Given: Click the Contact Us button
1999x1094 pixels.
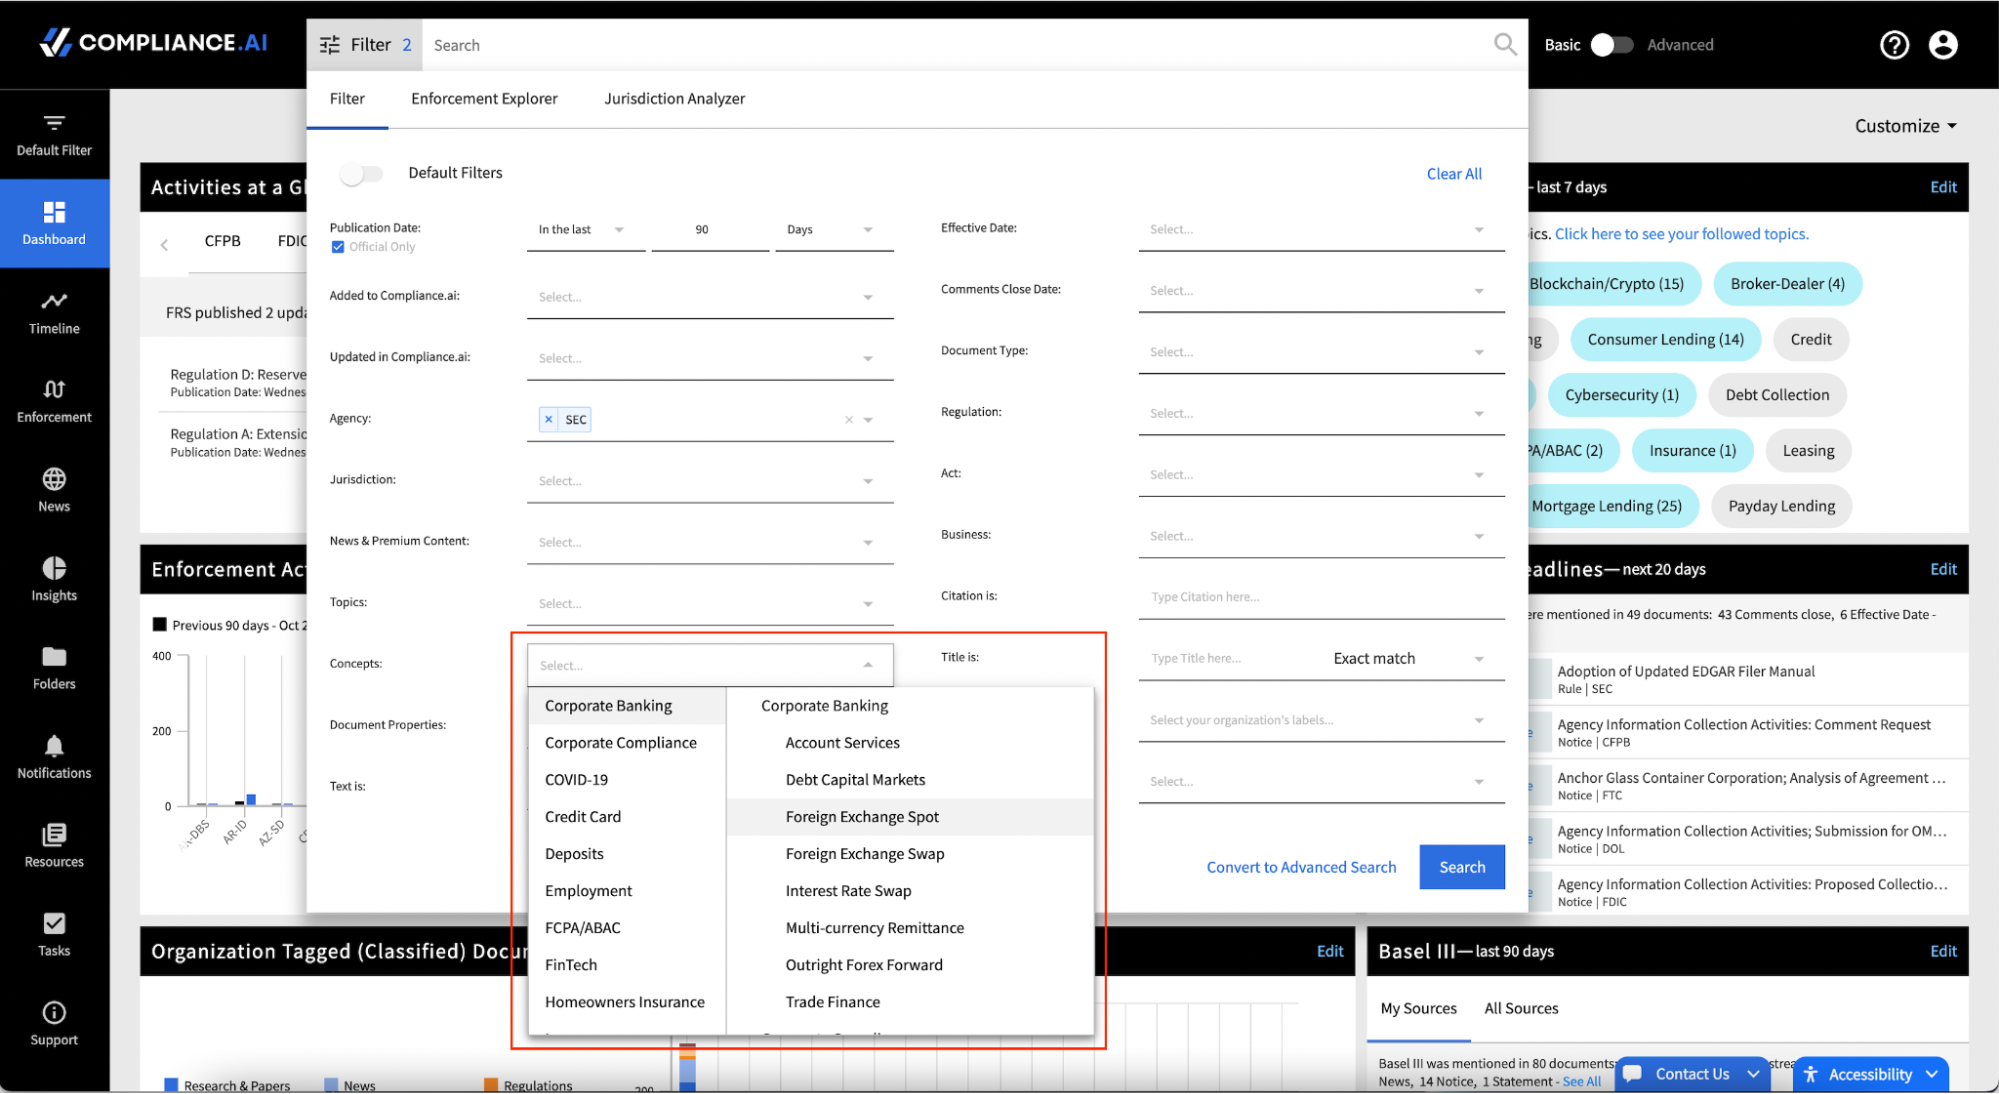Looking at the screenshot, I should 1691,1074.
